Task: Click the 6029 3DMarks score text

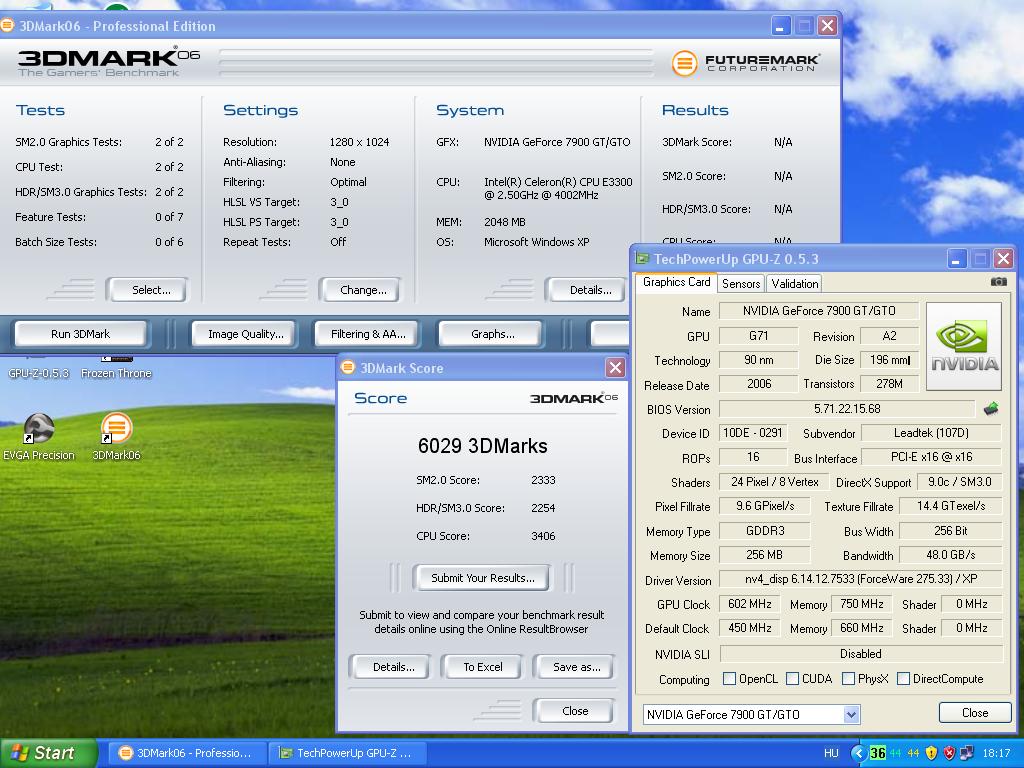Action: click(483, 446)
